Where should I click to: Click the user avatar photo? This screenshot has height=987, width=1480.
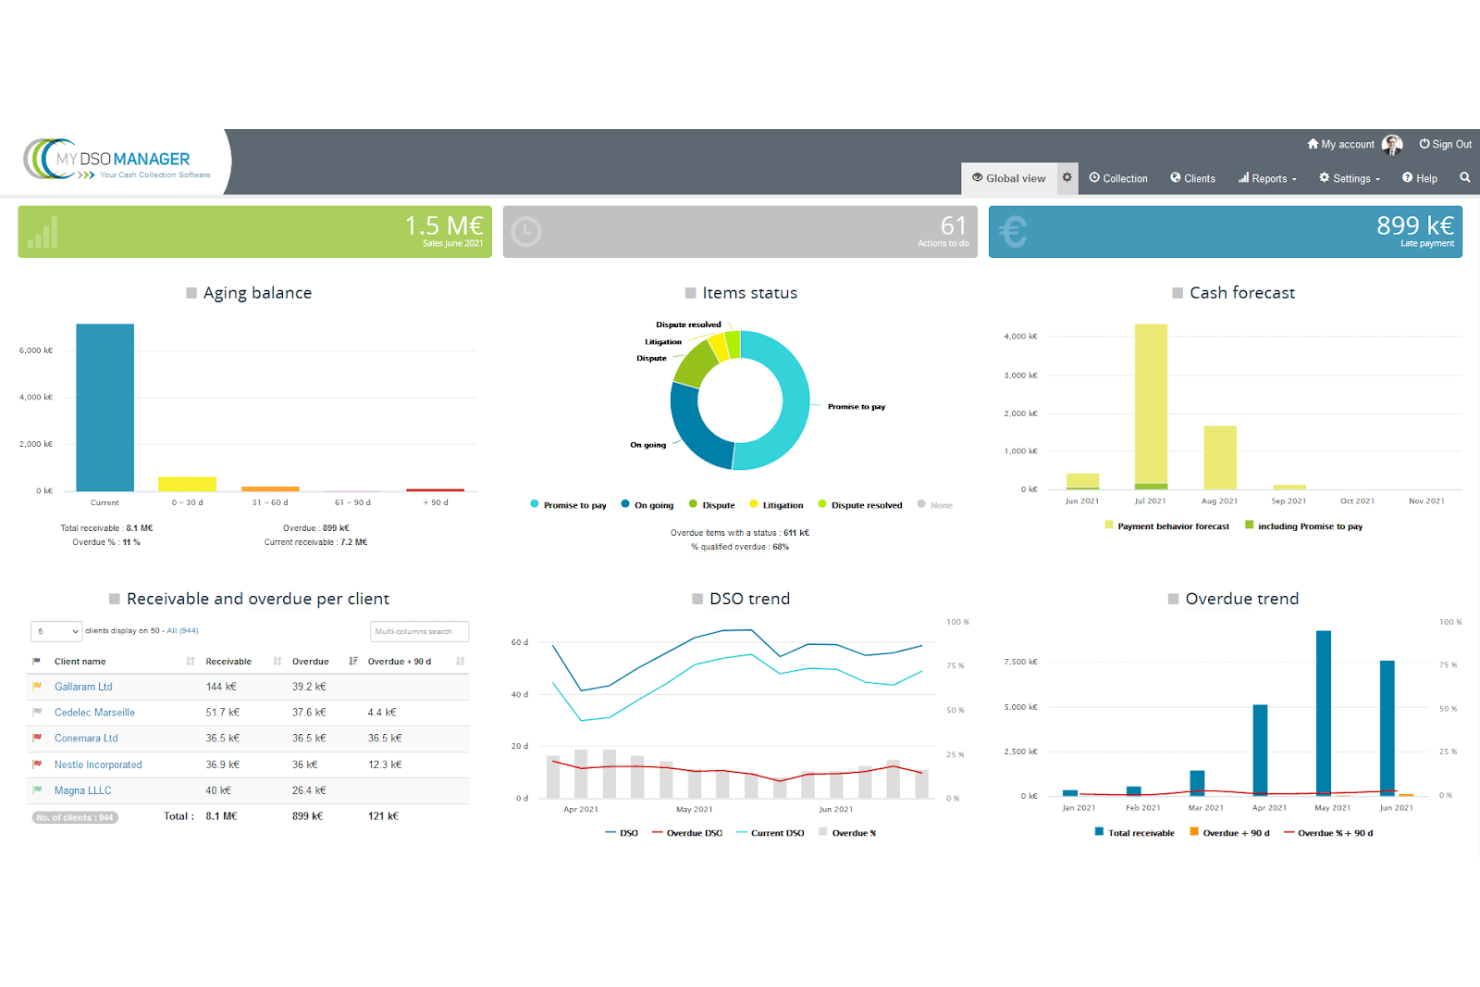pyautogui.click(x=1392, y=145)
